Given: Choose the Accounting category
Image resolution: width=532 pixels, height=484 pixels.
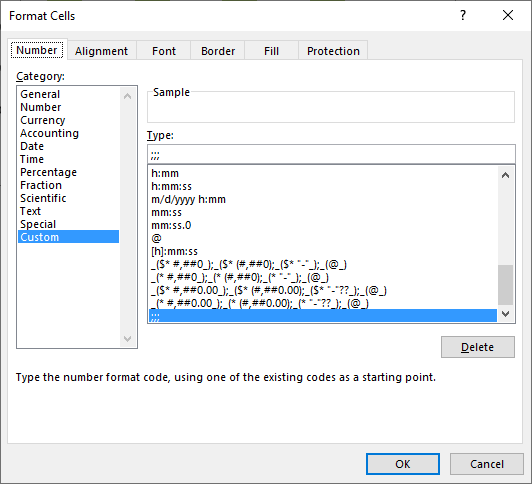Looking at the screenshot, I should pos(69,133).
